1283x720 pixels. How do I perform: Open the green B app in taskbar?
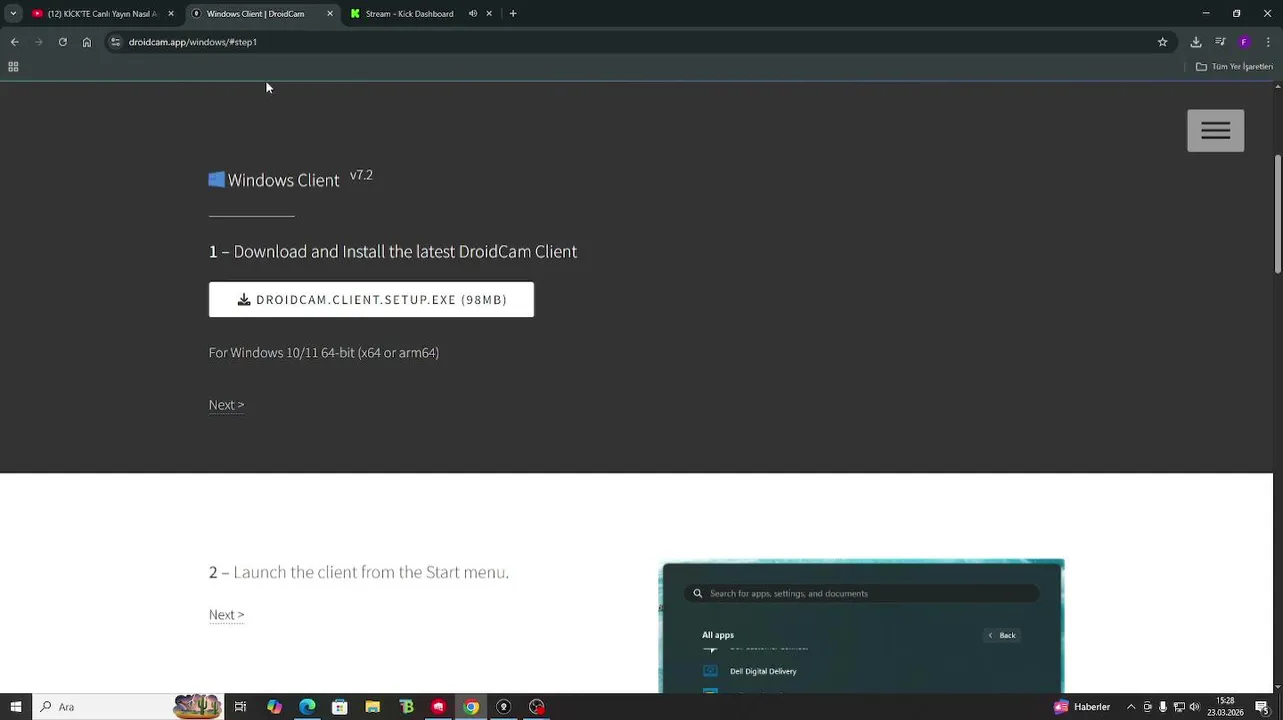(x=406, y=707)
